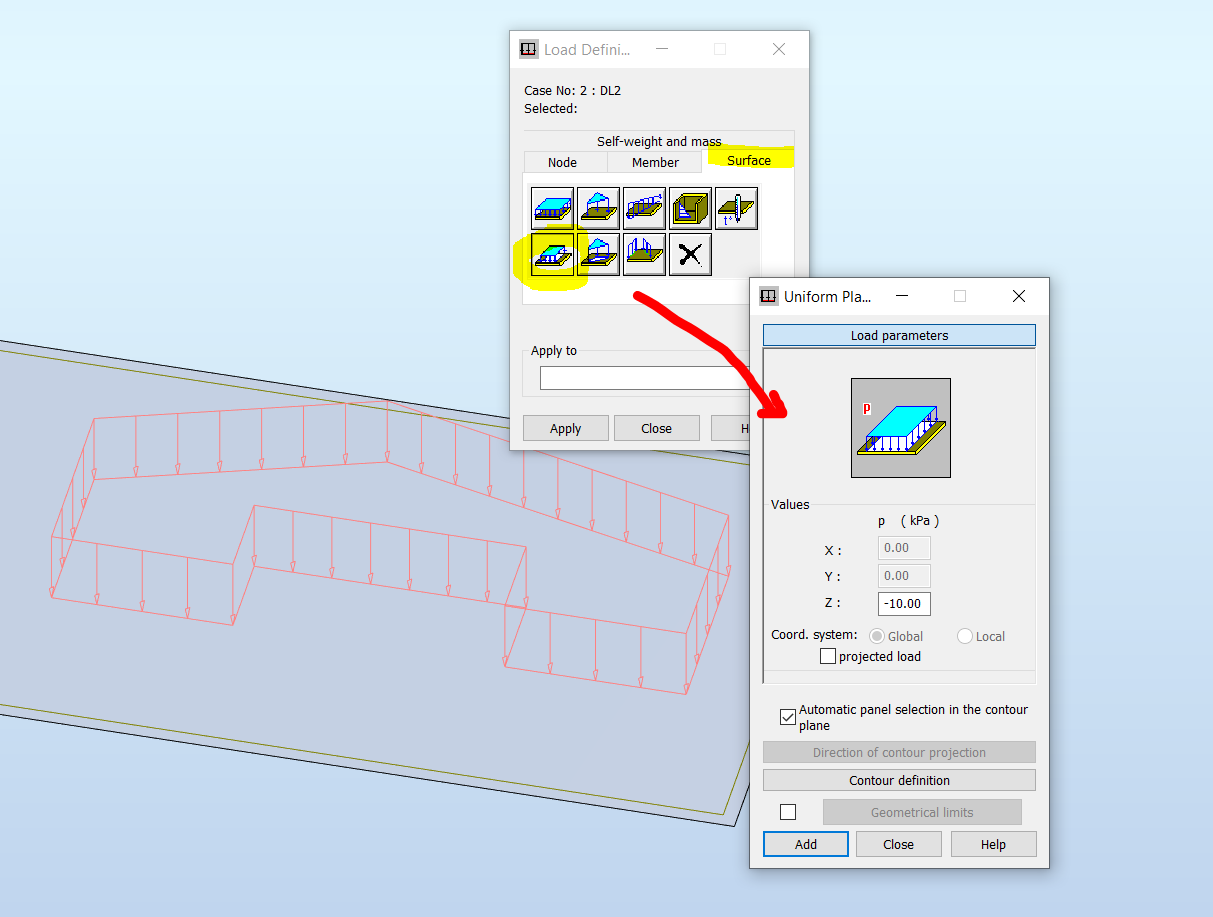
Task: Edit the Z load value field
Action: click(903, 603)
